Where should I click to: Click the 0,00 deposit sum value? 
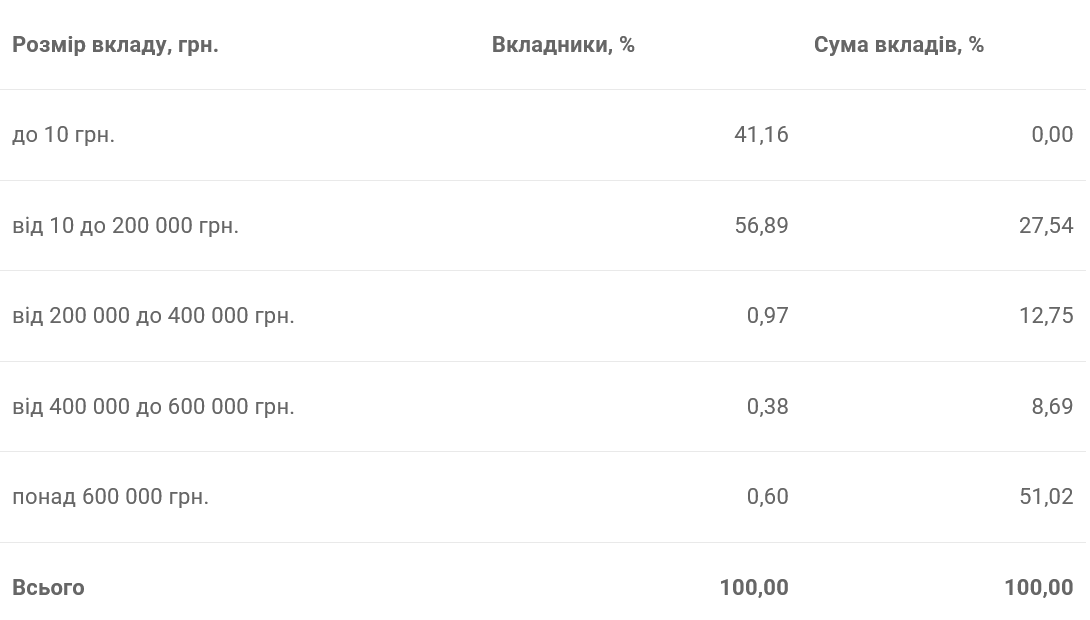[1052, 135]
